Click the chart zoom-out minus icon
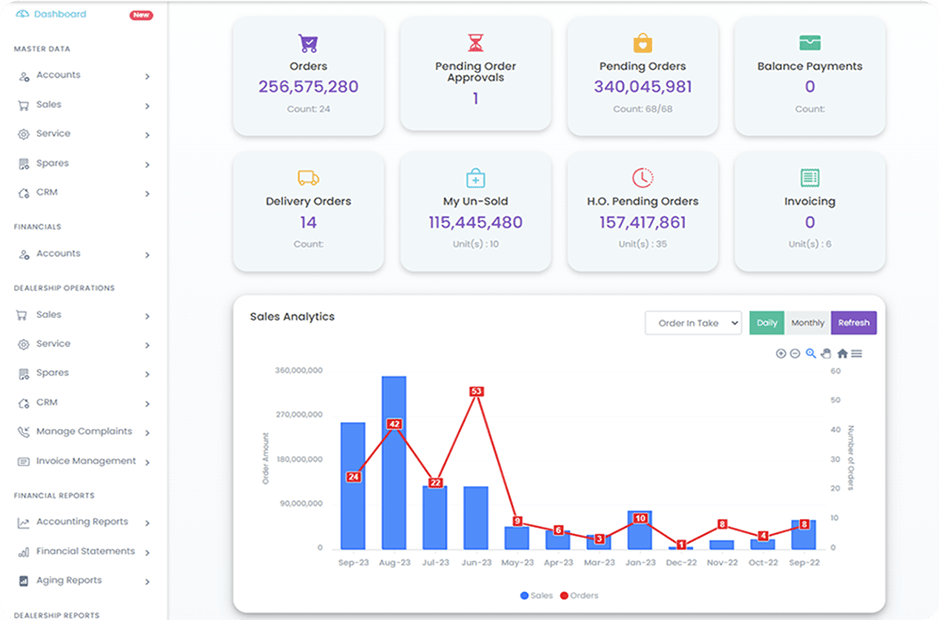This screenshot has width=939, height=620. (795, 353)
